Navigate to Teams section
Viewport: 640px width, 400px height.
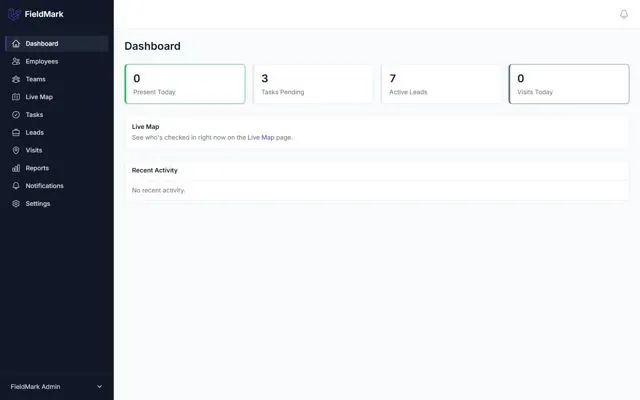point(57,79)
